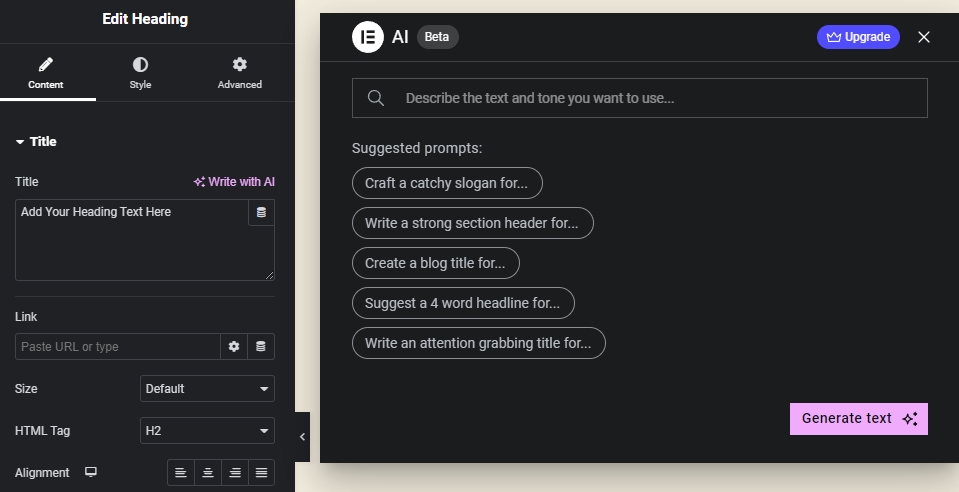The image size is (959, 492).
Task: Click the search magnifier icon in prompt box
Action: click(x=376, y=98)
